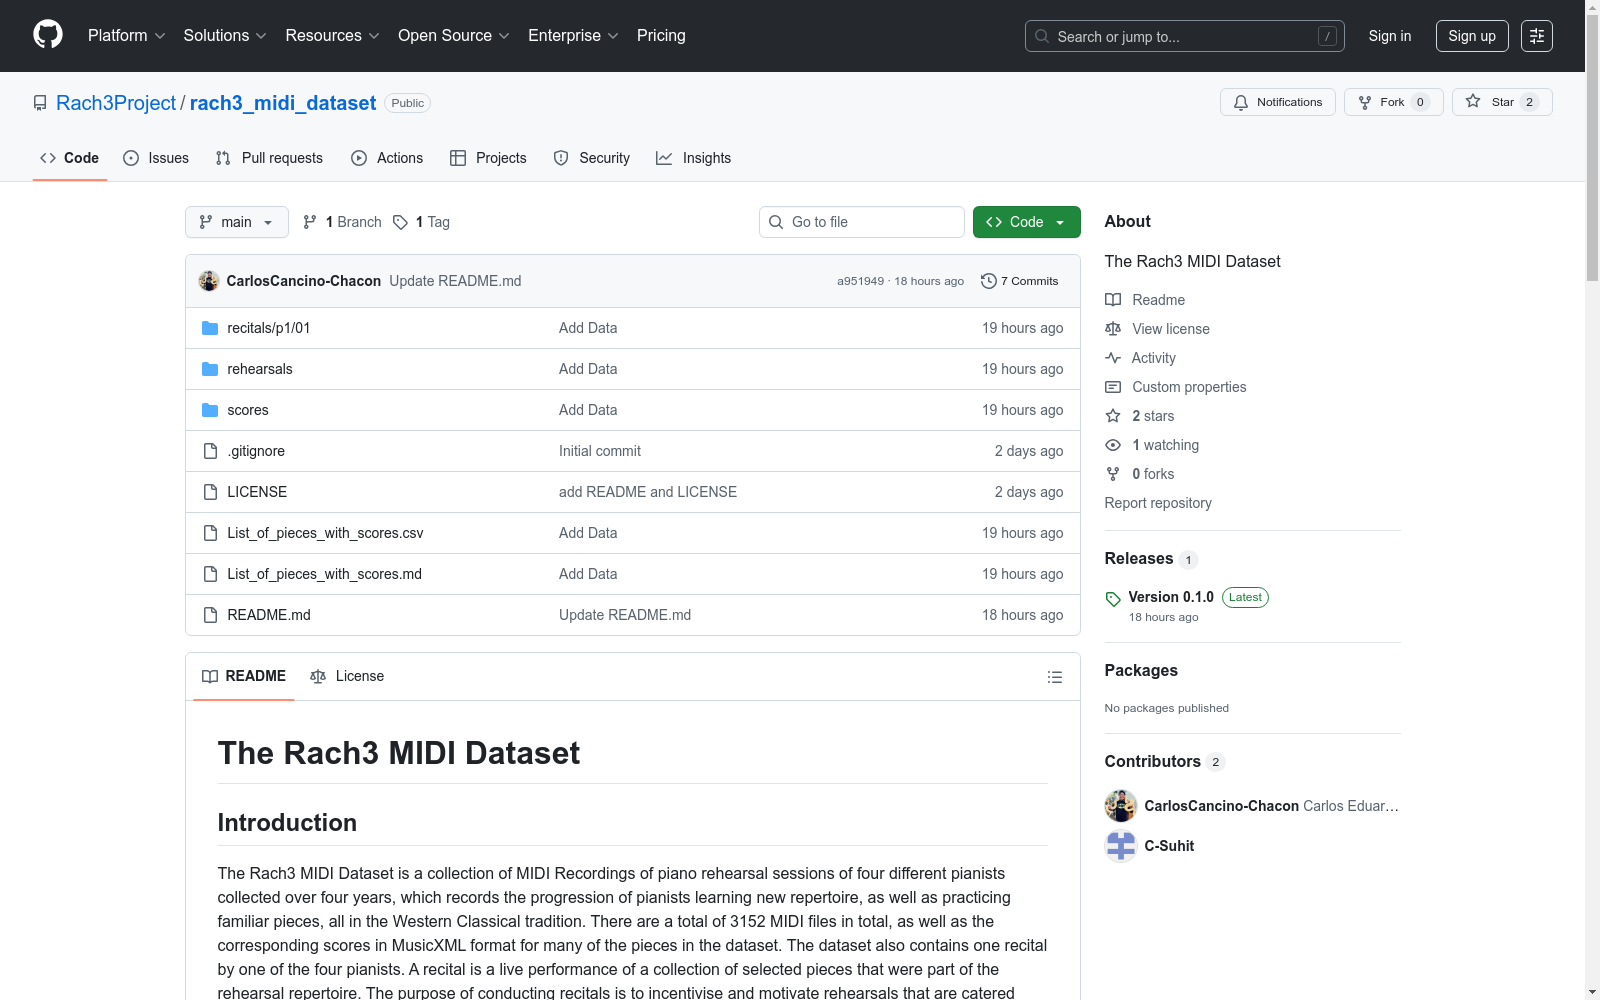Screen dimensions: 1600x1000
Task: Focus the Search or jump to field
Action: (x=1185, y=36)
